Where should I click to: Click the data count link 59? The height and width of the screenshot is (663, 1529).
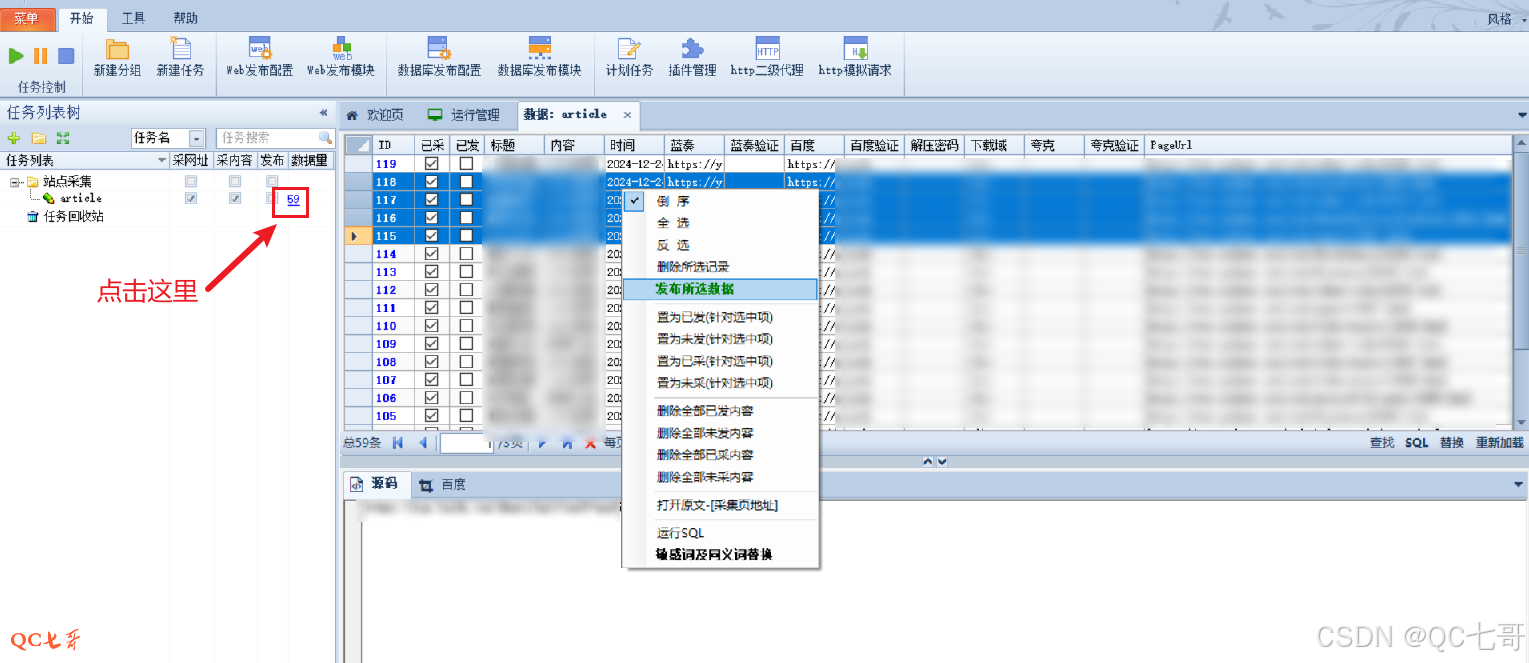pyautogui.click(x=293, y=200)
